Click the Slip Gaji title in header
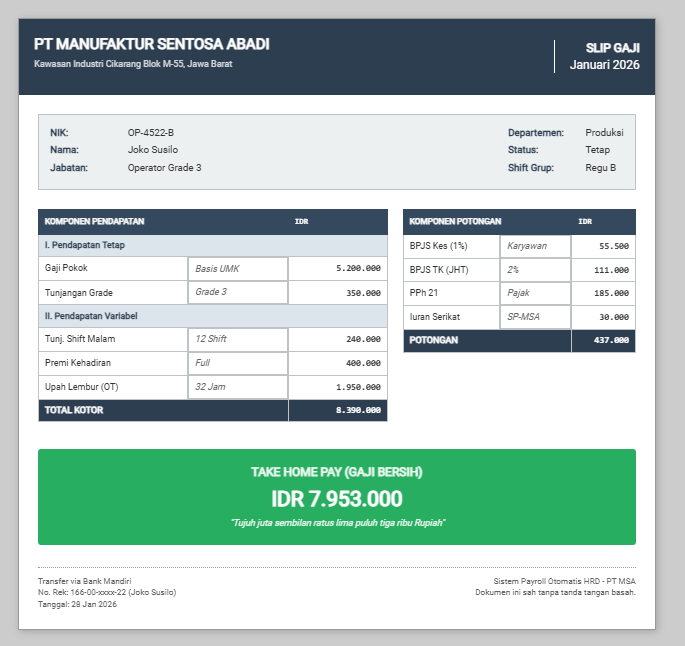The height and width of the screenshot is (646, 685). 612,47
